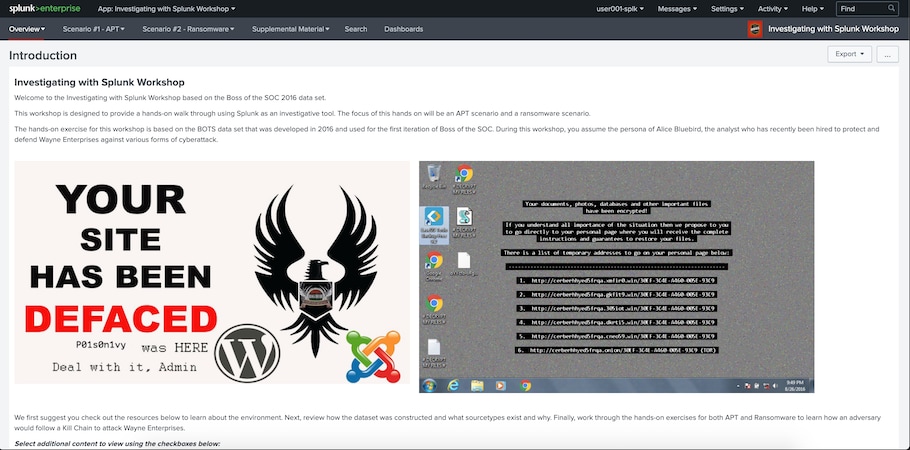Open Scenario #2 - Ransomware menu

pyautogui.click(x=188, y=29)
